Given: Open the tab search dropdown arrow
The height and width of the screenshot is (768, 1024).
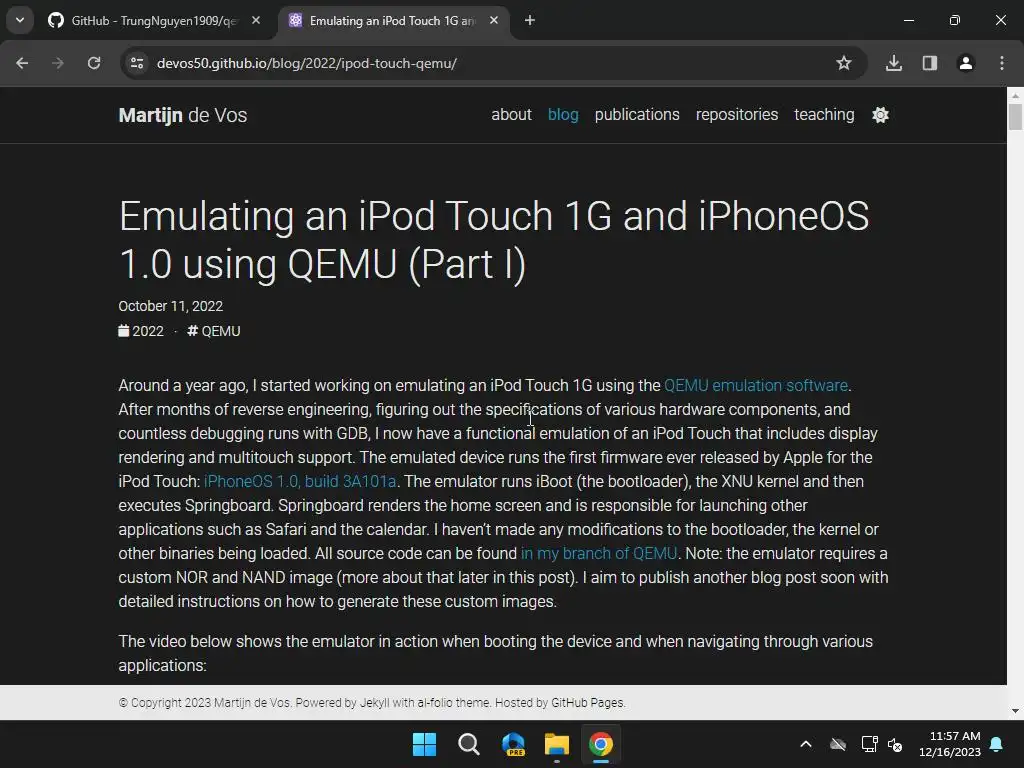Looking at the screenshot, I should tap(20, 20).
